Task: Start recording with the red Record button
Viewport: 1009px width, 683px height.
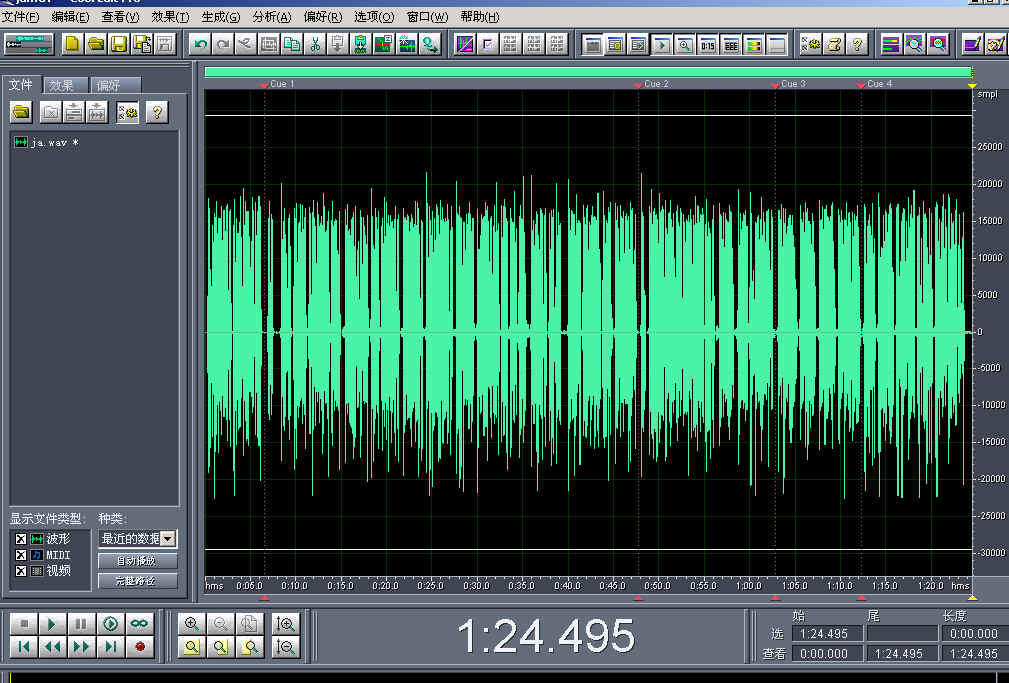Action: (x=140, y=647)
